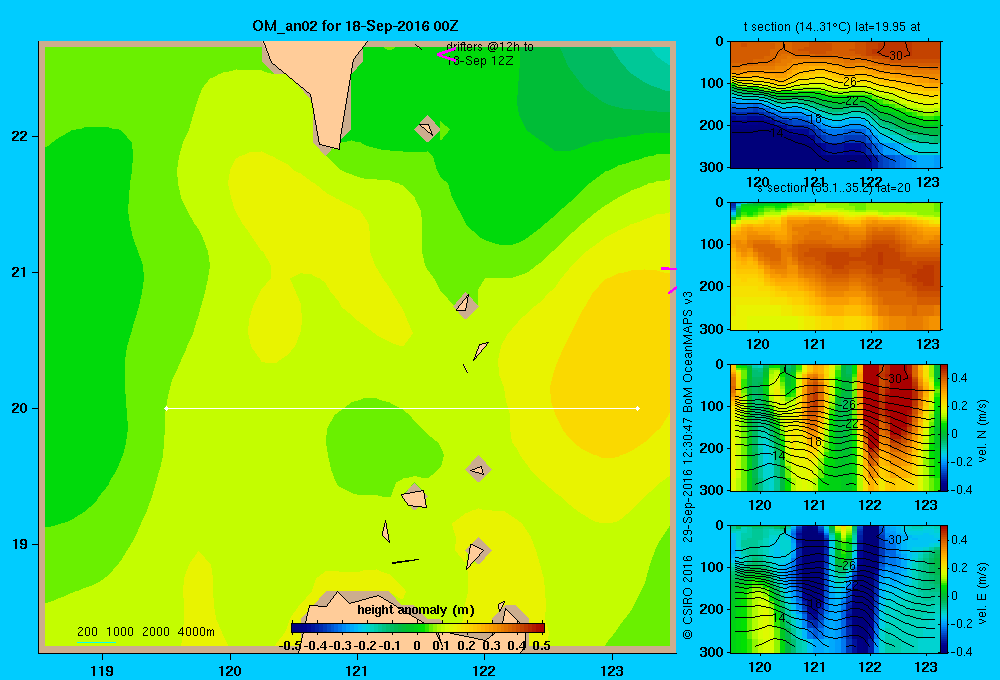This screenshot has height=680, width=1000.
Task: Click the -0.5 tick on height anomaly colour bar
Action: [x=290, y=646]
